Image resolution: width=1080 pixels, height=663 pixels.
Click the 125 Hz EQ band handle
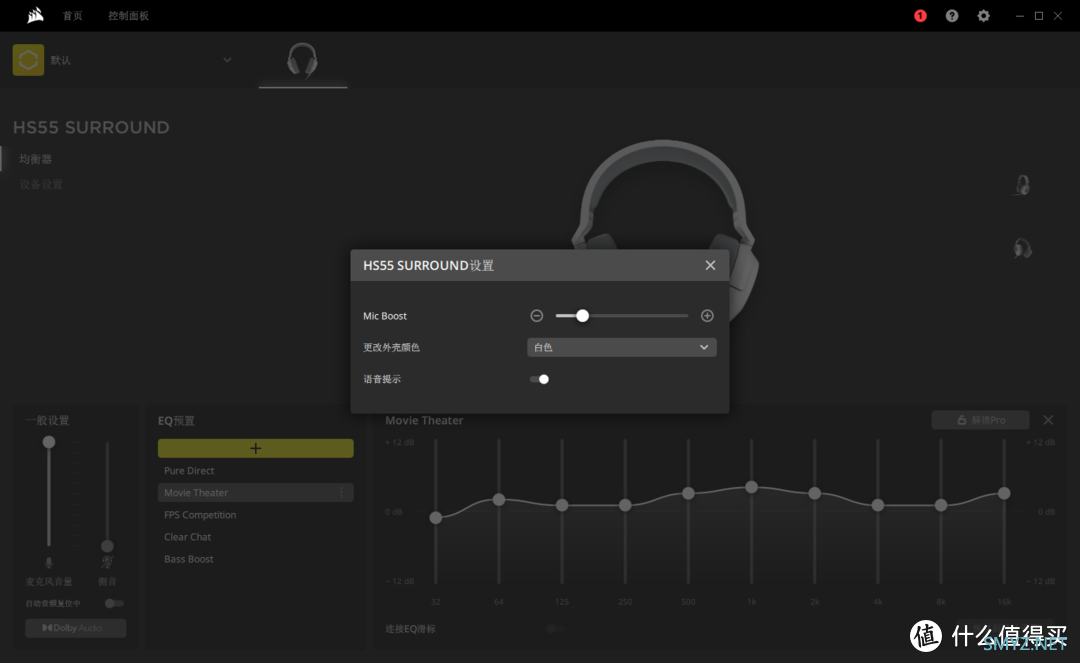(562, 505)
